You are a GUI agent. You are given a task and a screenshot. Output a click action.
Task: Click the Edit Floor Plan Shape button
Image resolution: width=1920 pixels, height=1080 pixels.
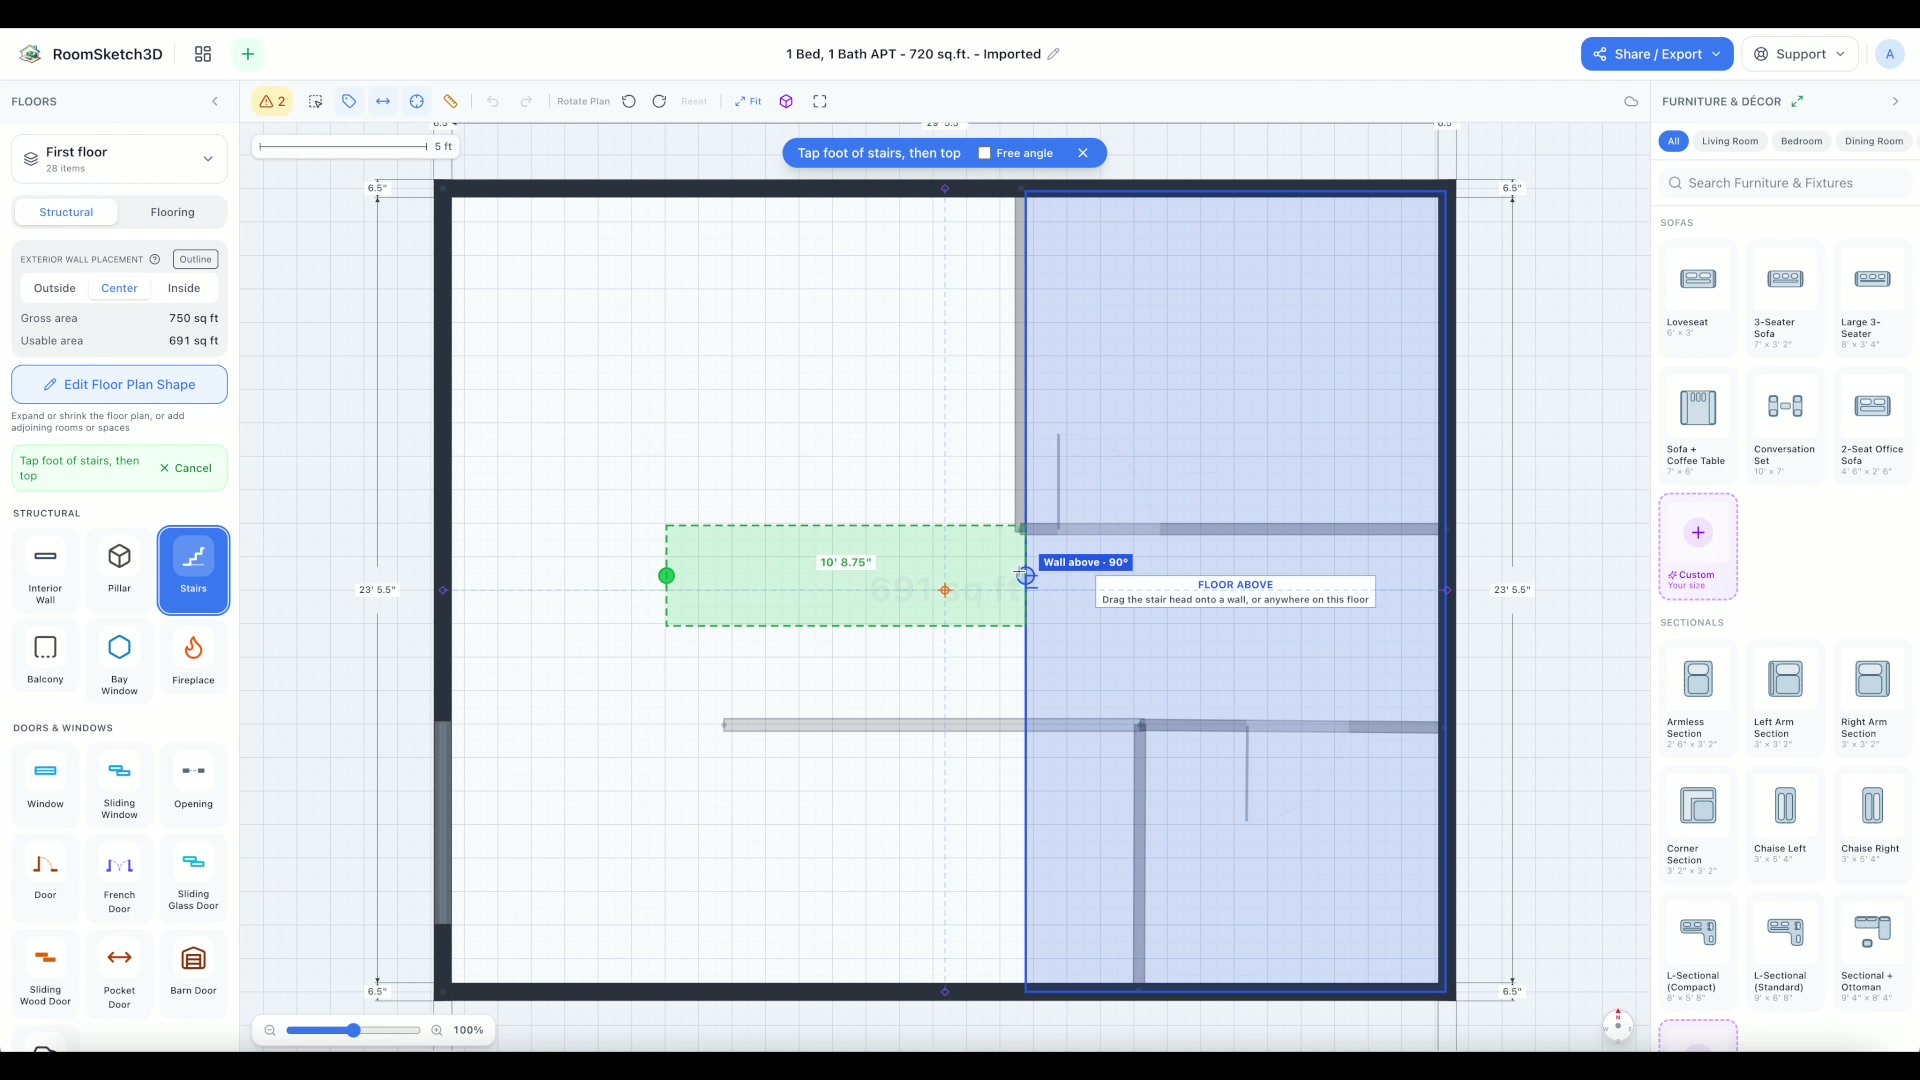click(119, 384)
